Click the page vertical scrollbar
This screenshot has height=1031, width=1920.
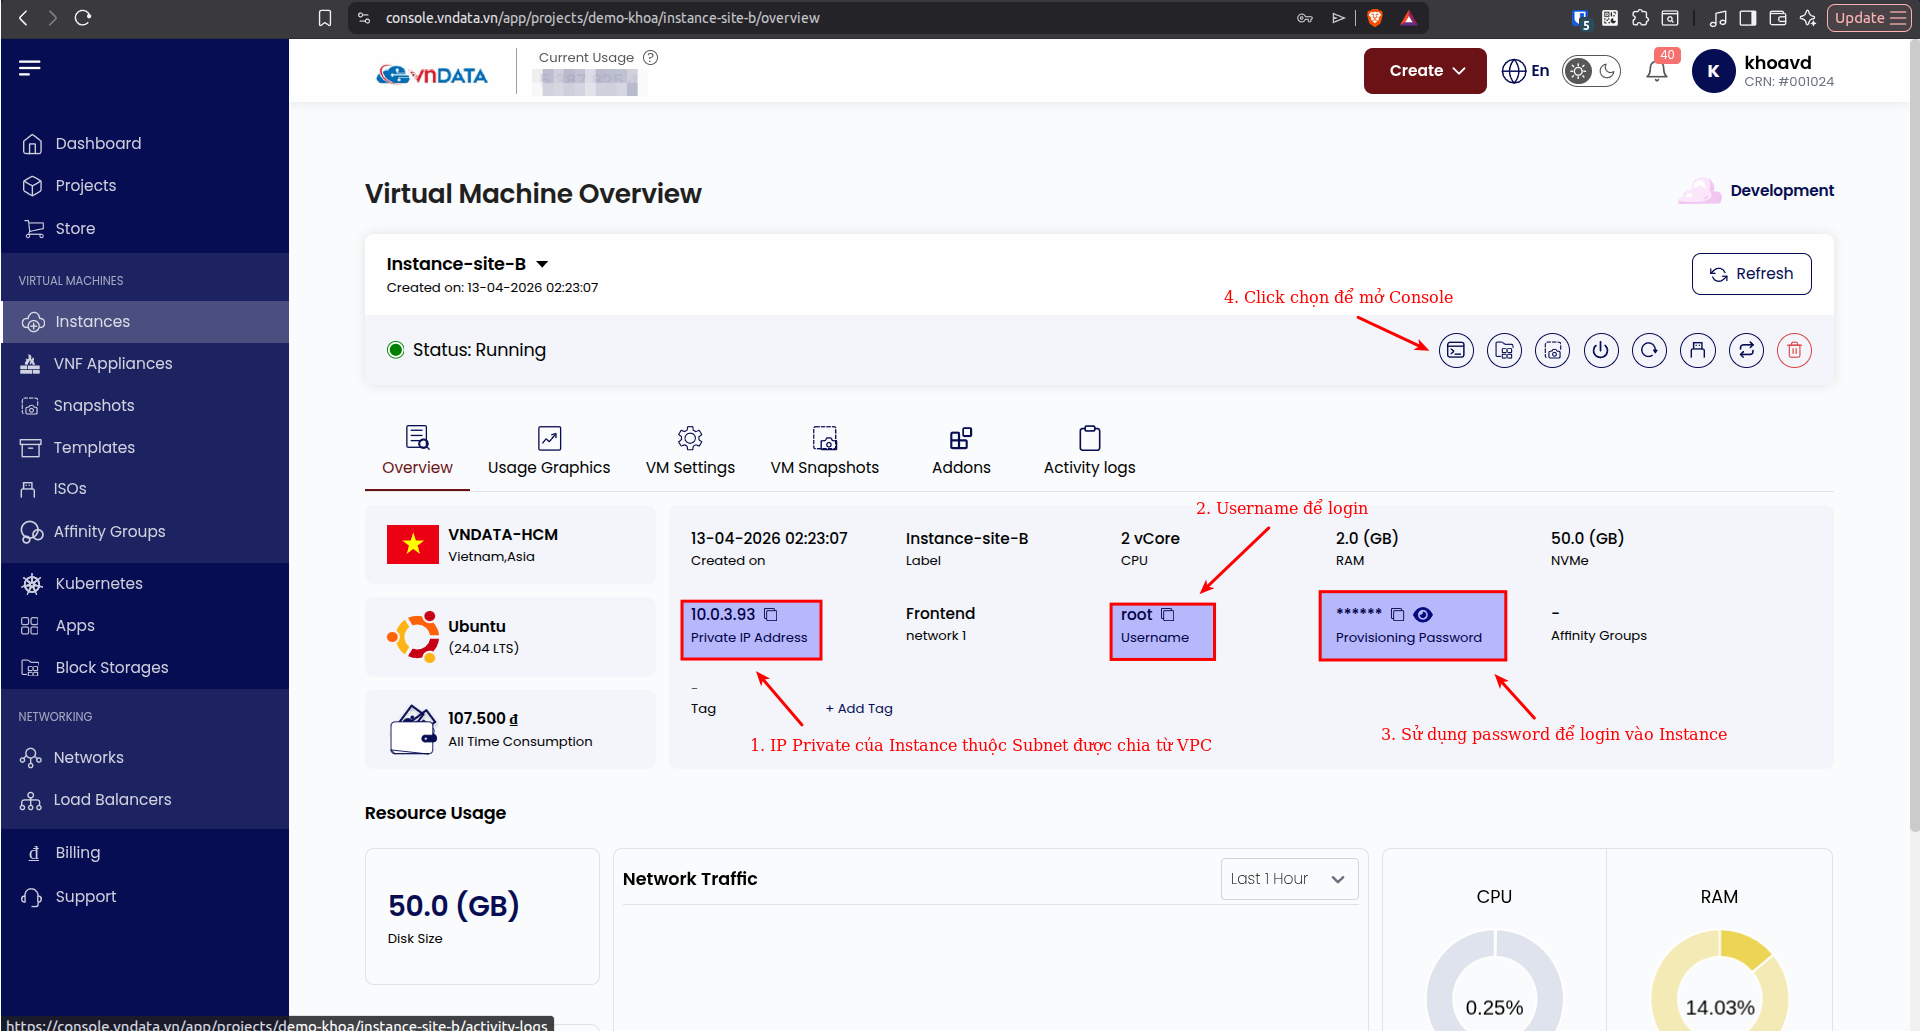[1914, 435]
